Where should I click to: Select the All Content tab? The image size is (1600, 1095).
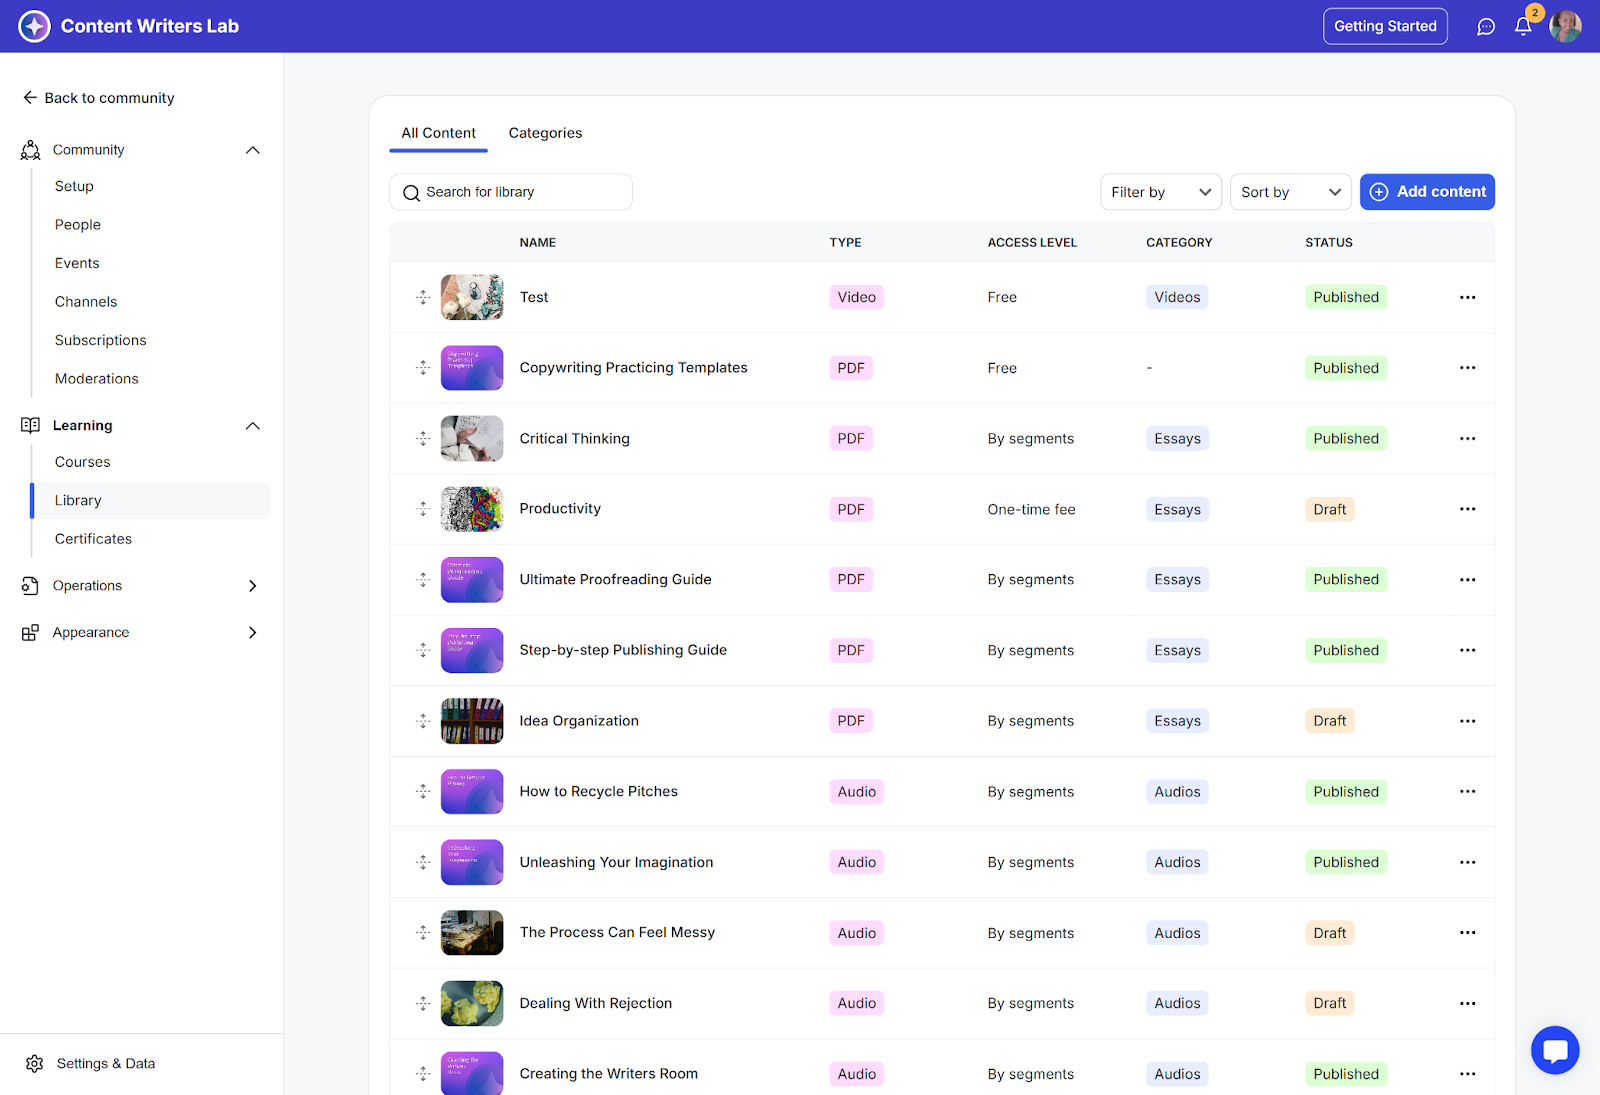pyautogui.click(x=438, y=133)
